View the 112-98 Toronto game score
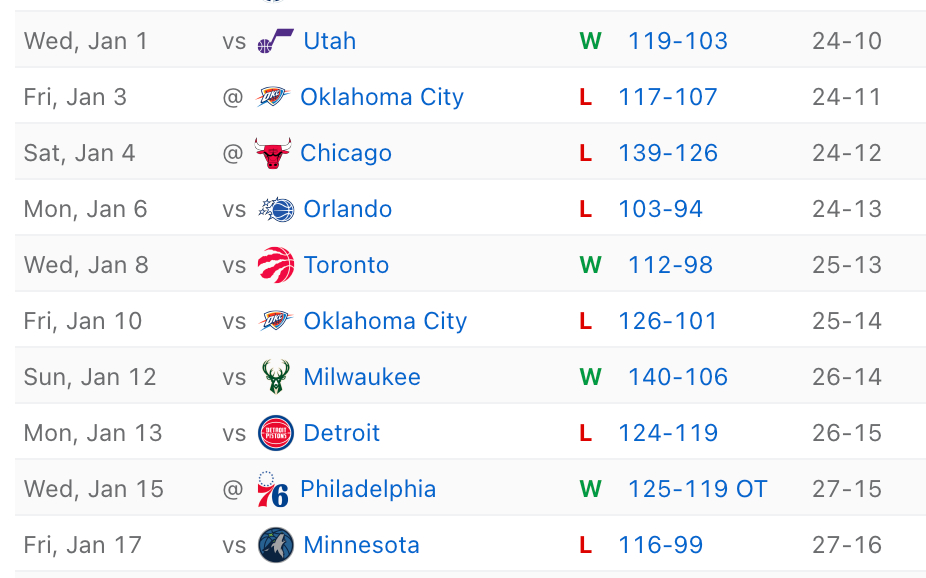 pyautogui.click(x=670, y=265)
